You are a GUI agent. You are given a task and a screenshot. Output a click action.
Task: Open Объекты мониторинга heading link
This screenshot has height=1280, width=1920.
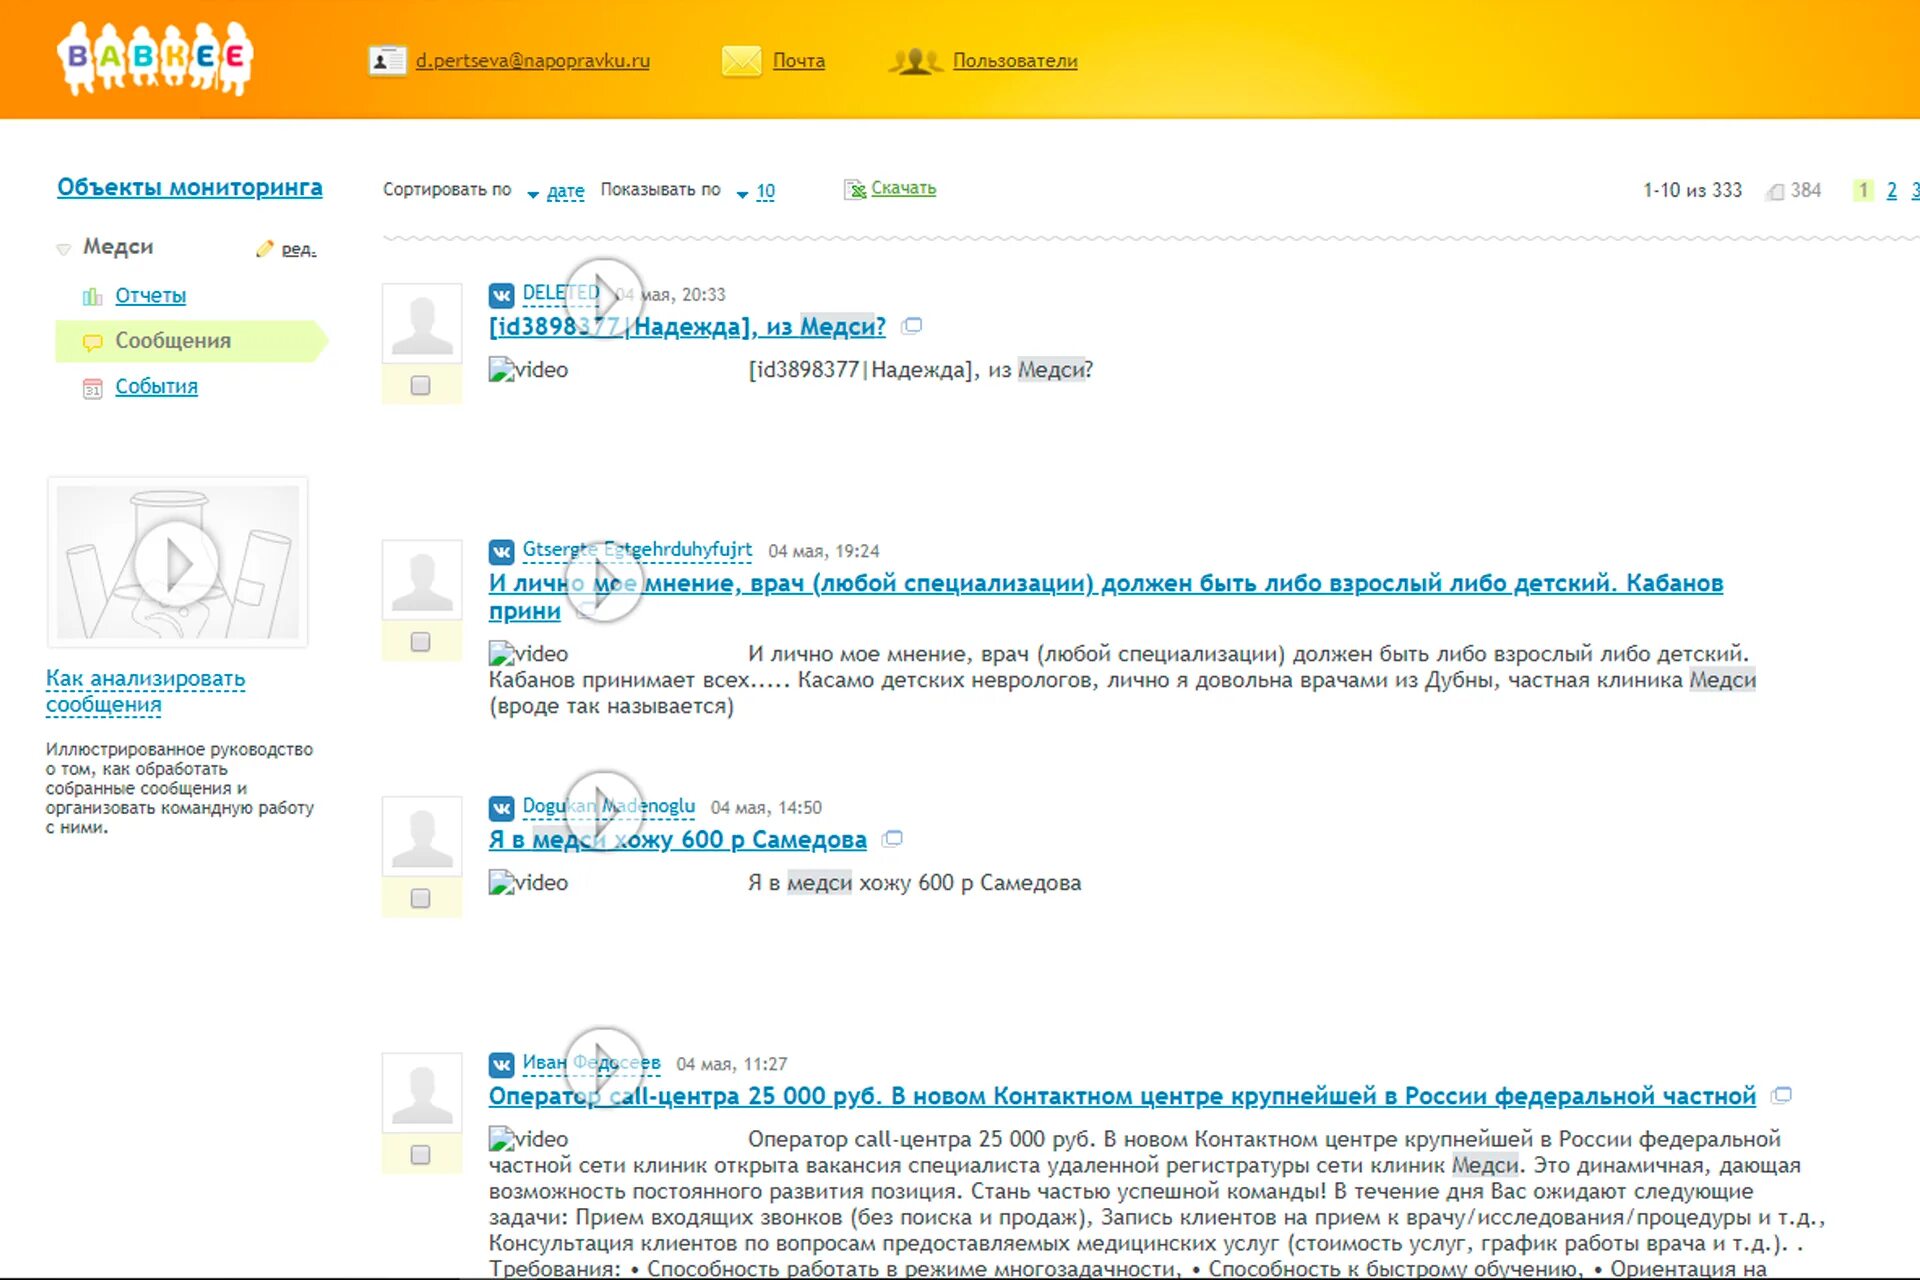(x=189, y=187)
